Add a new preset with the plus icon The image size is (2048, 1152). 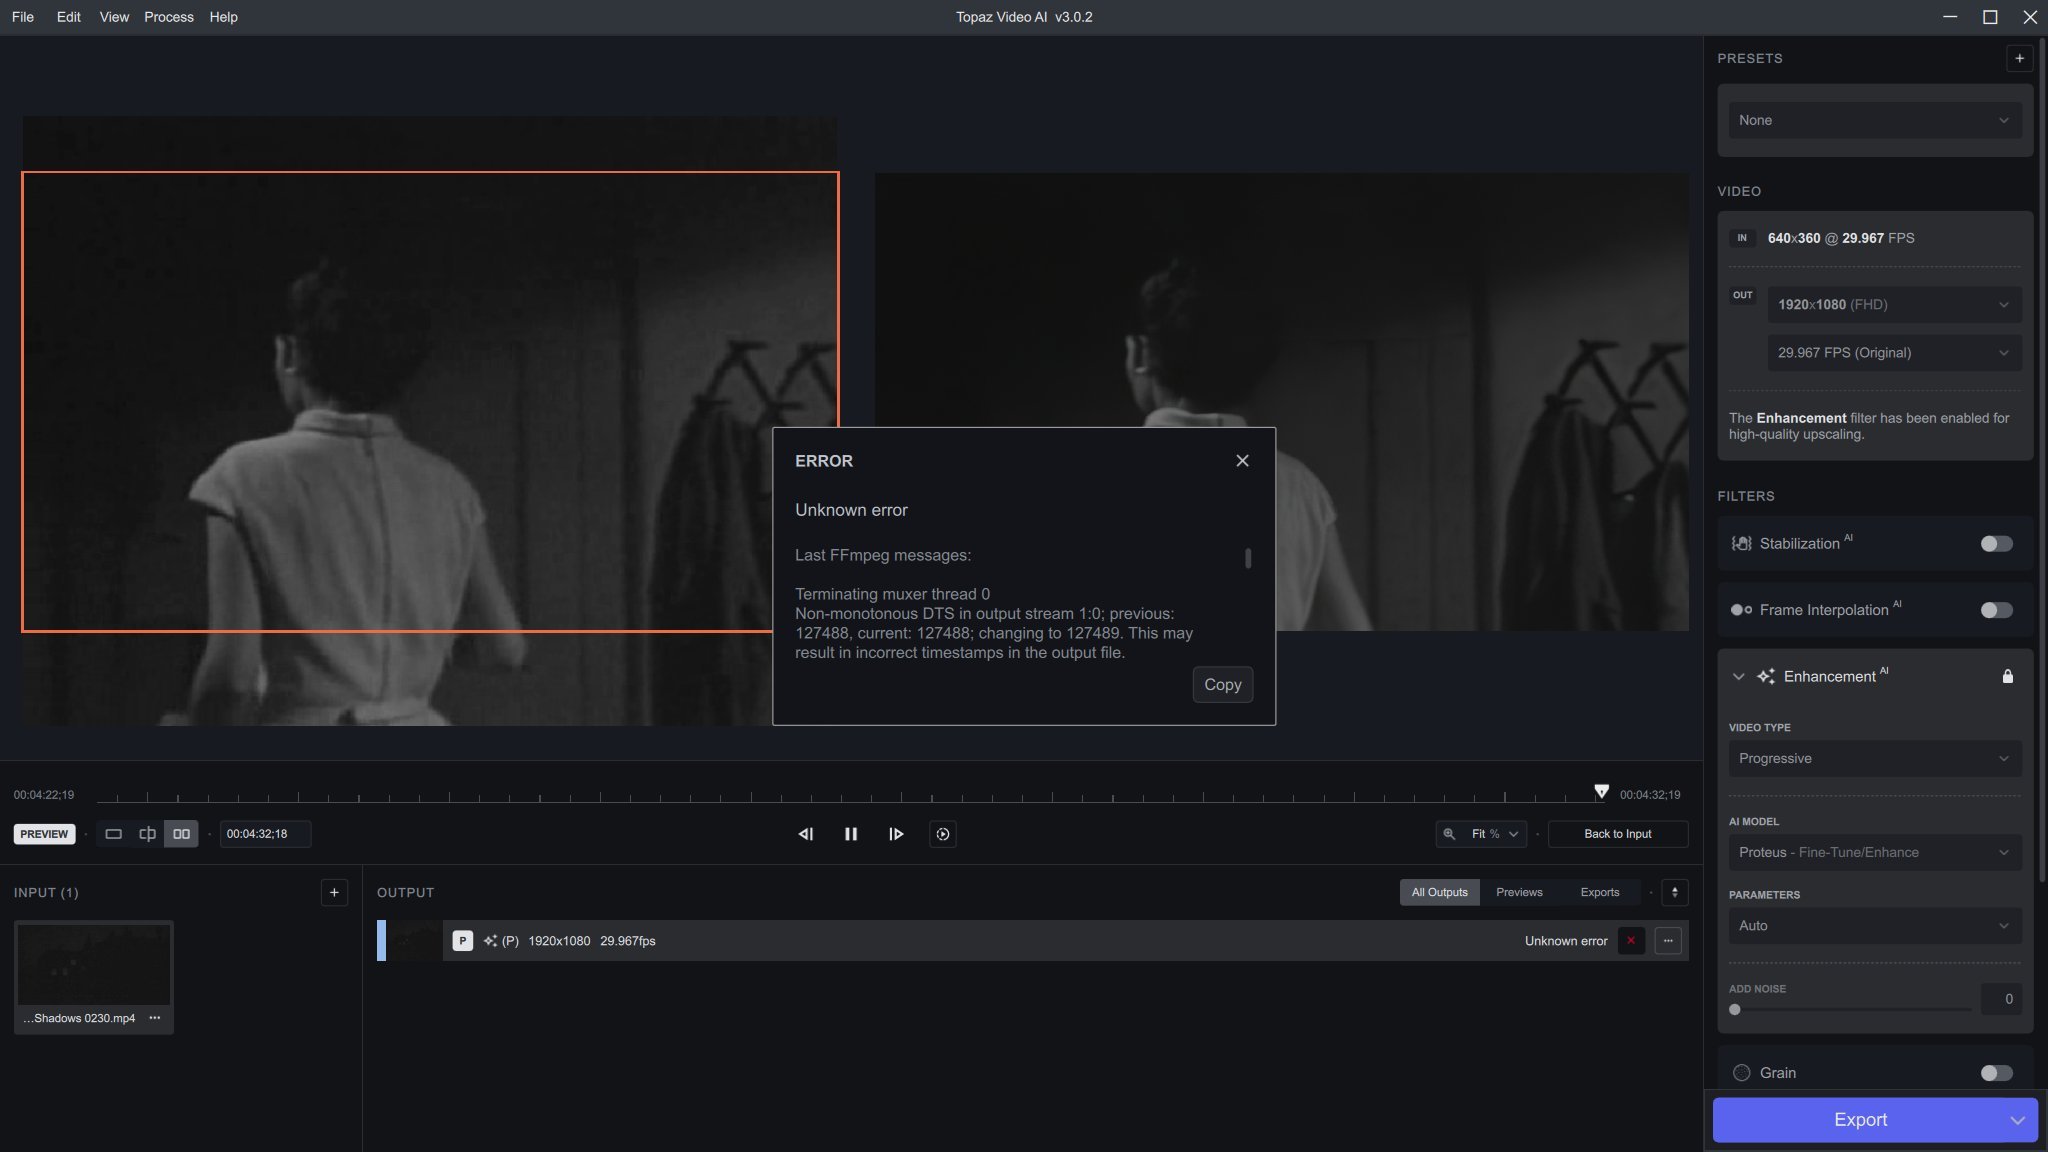pyautogui.click(x=2020, y=58)
